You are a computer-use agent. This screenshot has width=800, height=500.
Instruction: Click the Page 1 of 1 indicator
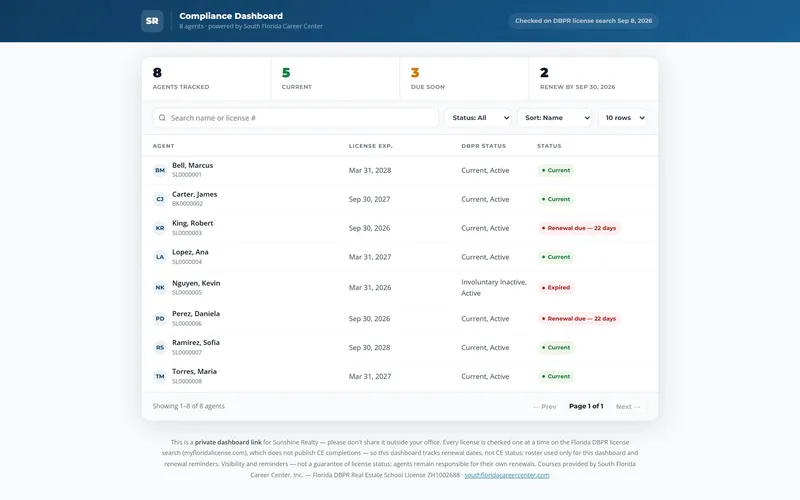coord(586,406)
